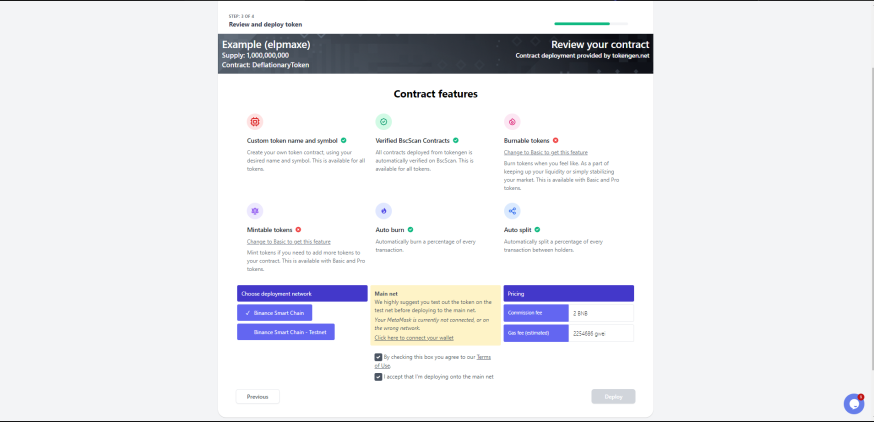Open the chat support bubble icon

(x=853, y=404)
